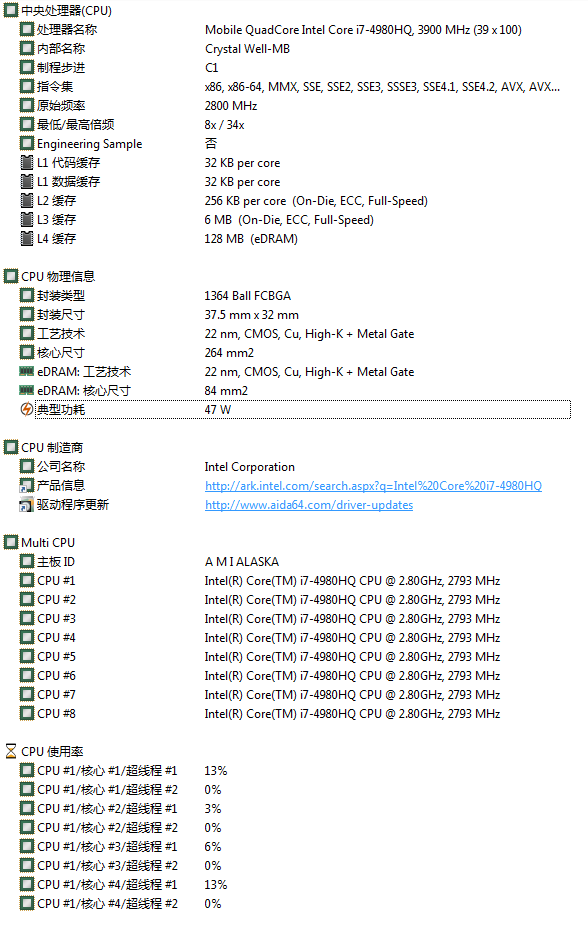Open the aida64.com driver-updates link
Screen dimensions: 588x928
[x=309, y=505]
